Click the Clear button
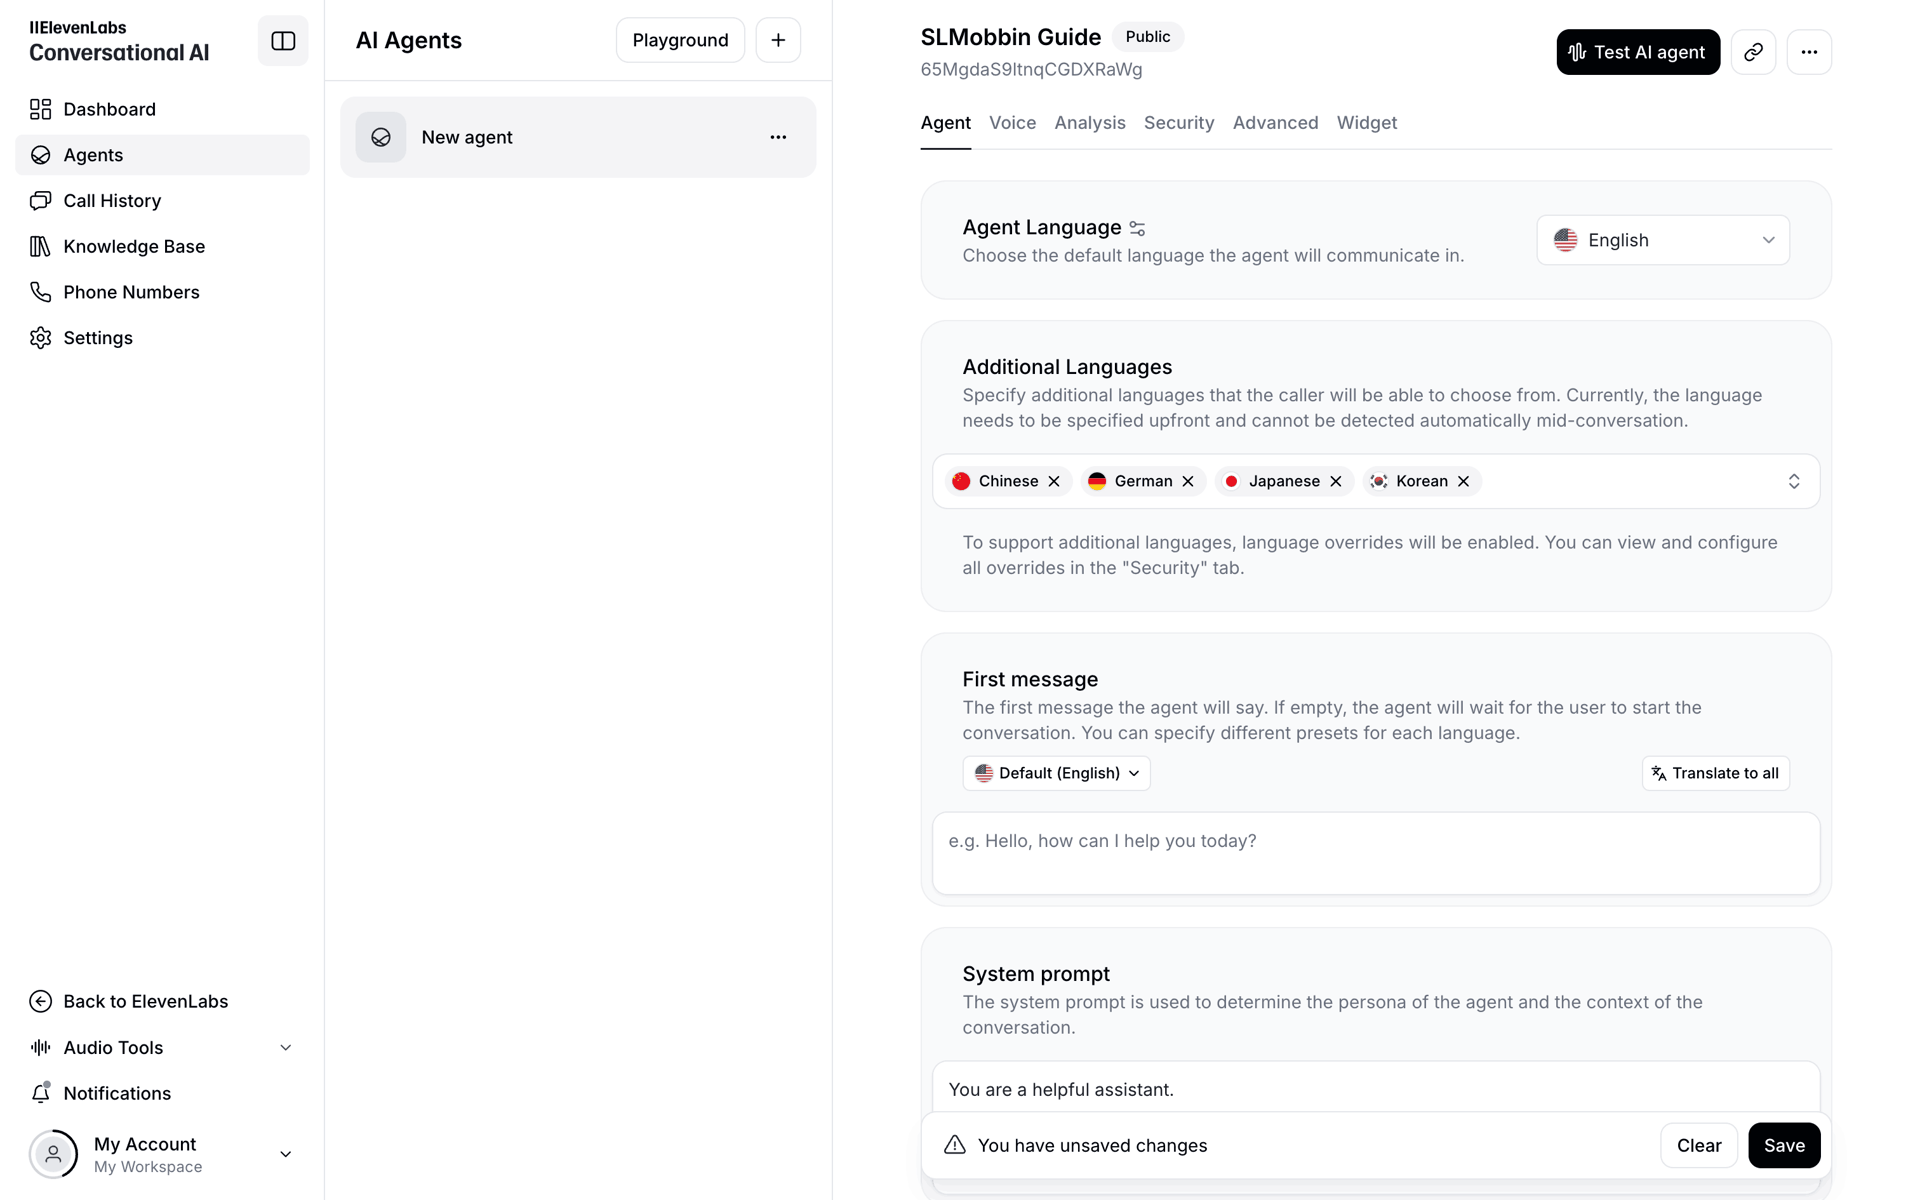The height and width of the screenshot is (1200, 1920). (x=1698, y=1145)
